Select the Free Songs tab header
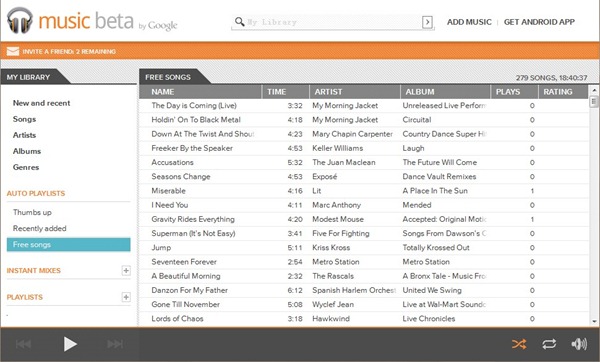This screenshot has width=600, height=362. pyautogui.click(x=168, y=77)
